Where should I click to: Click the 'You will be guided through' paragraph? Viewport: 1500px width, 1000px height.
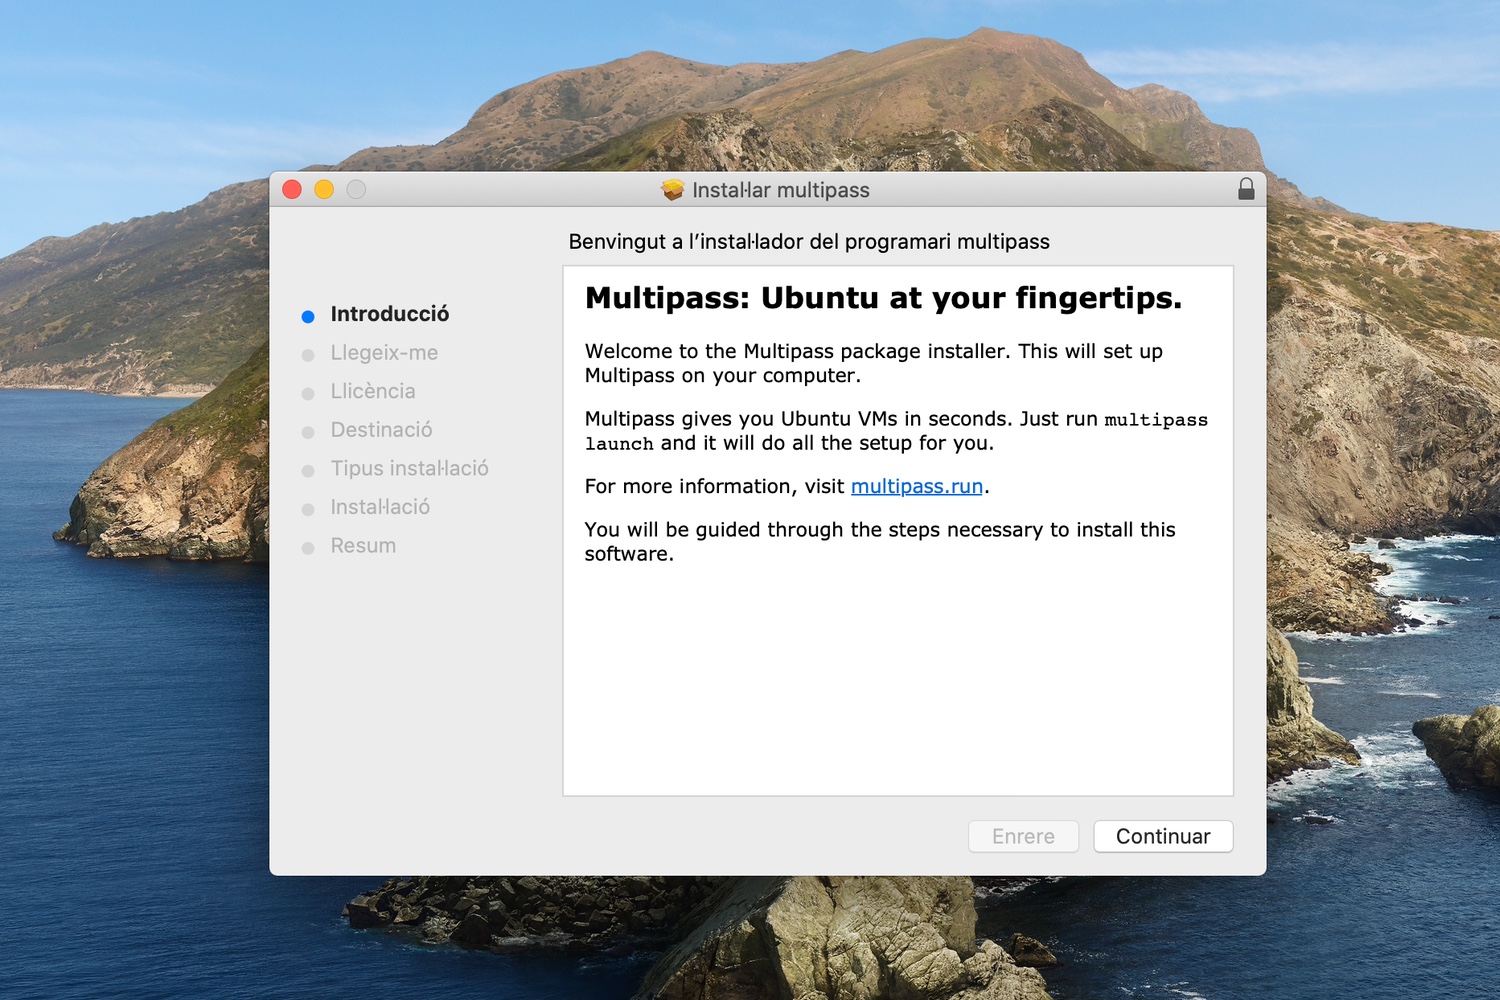click(880, 541)
